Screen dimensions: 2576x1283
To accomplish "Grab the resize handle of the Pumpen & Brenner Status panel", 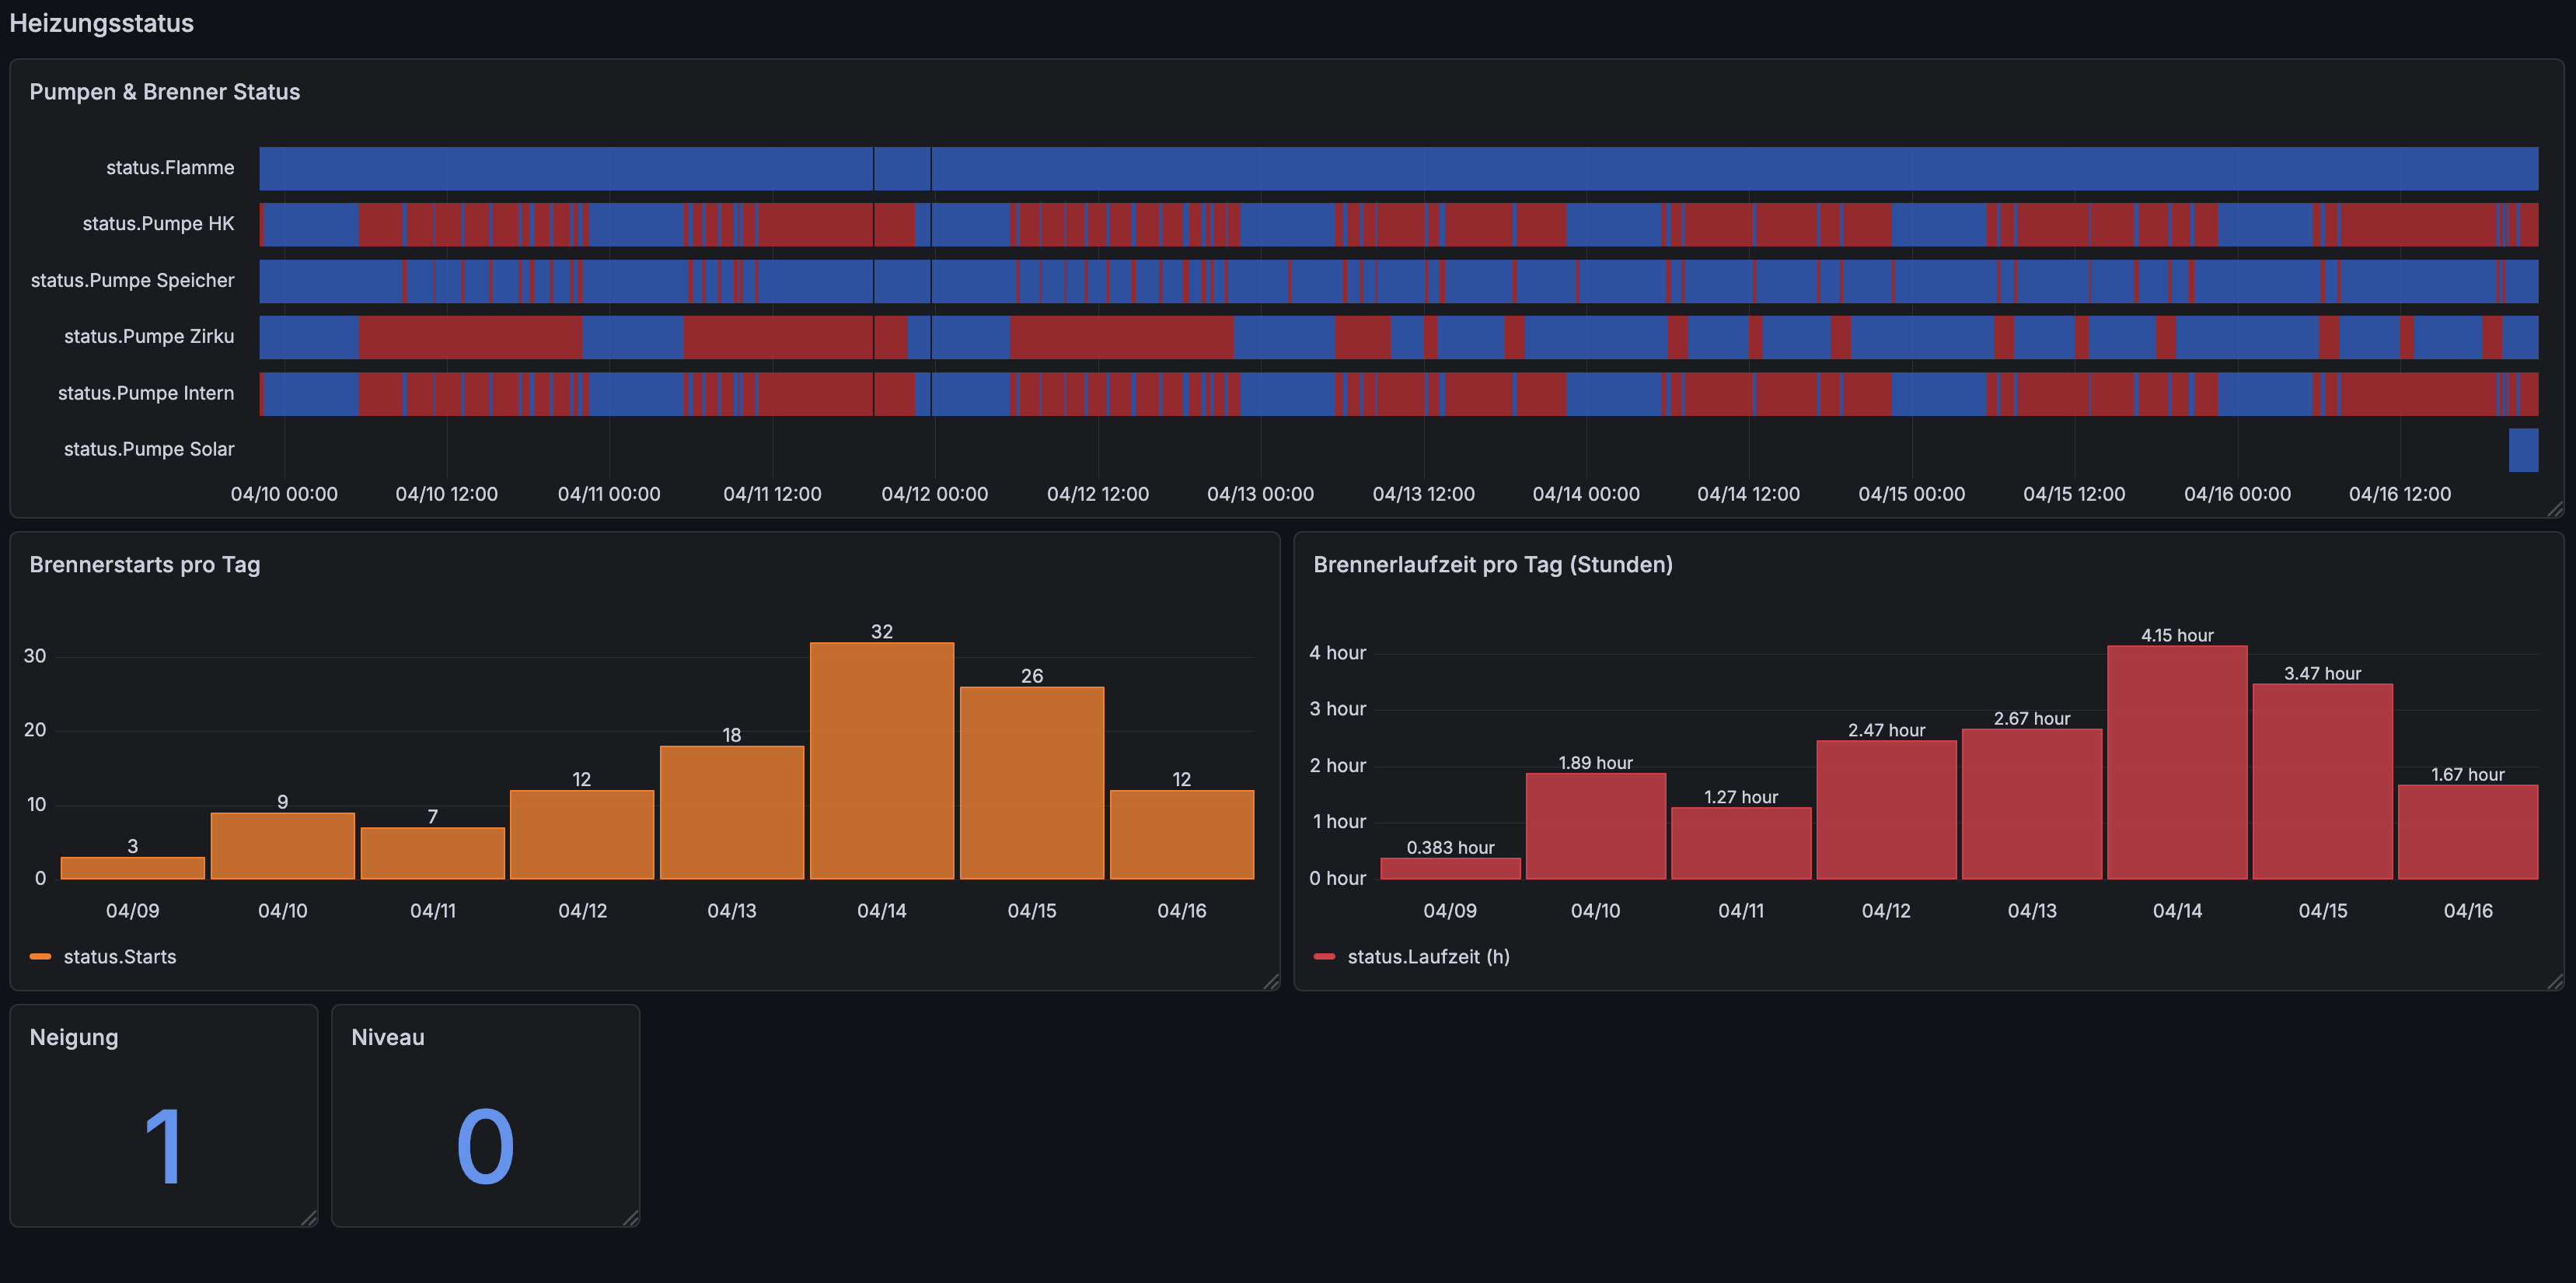I will click(x=2555, y=510).
